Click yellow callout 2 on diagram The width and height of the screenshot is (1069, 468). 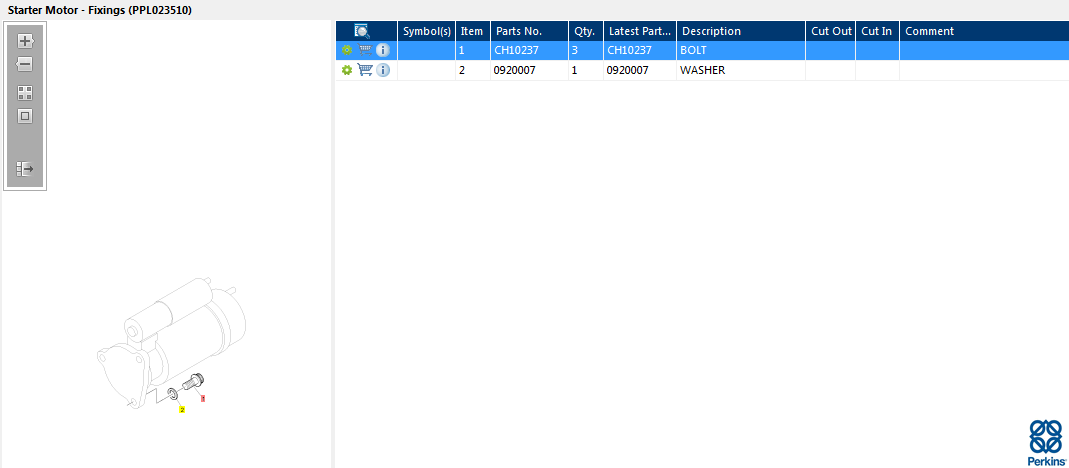[x=182, y=409]
